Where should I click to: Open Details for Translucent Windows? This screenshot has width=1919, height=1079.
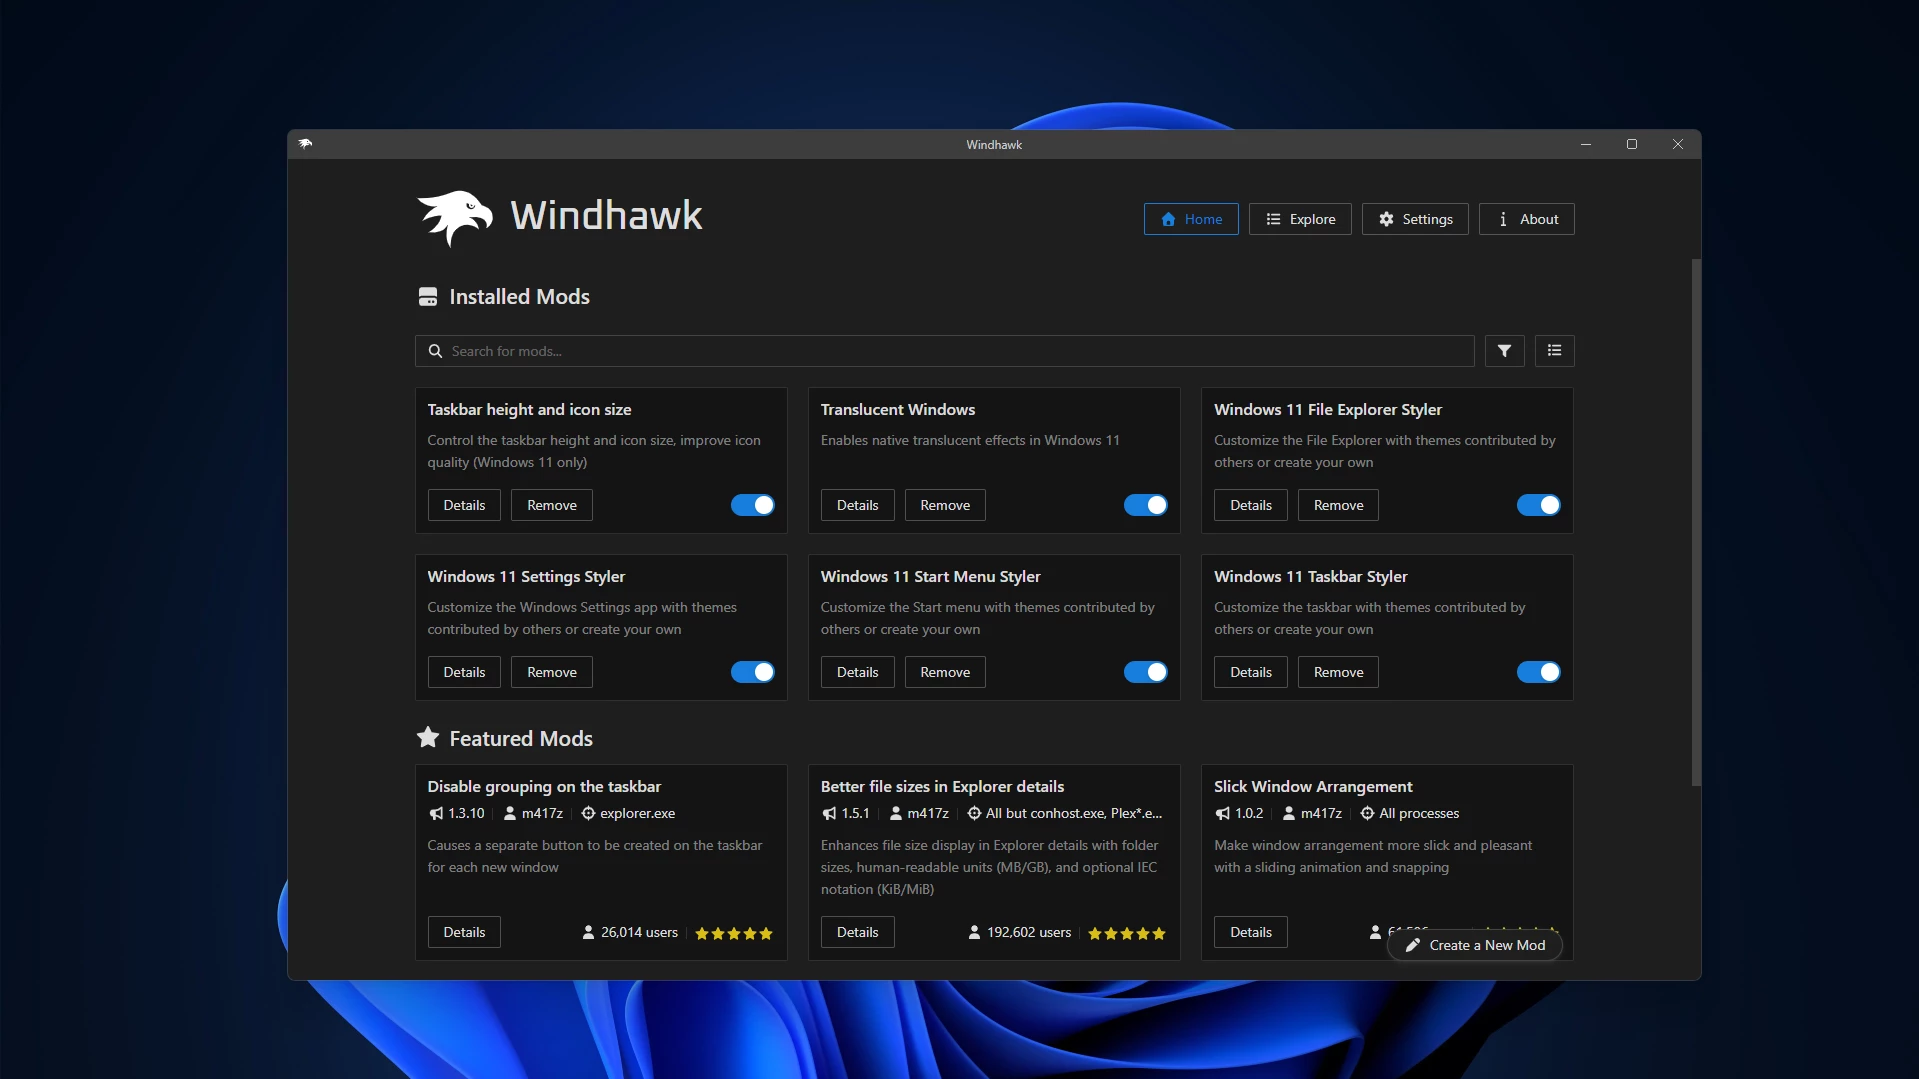point(858,505)
